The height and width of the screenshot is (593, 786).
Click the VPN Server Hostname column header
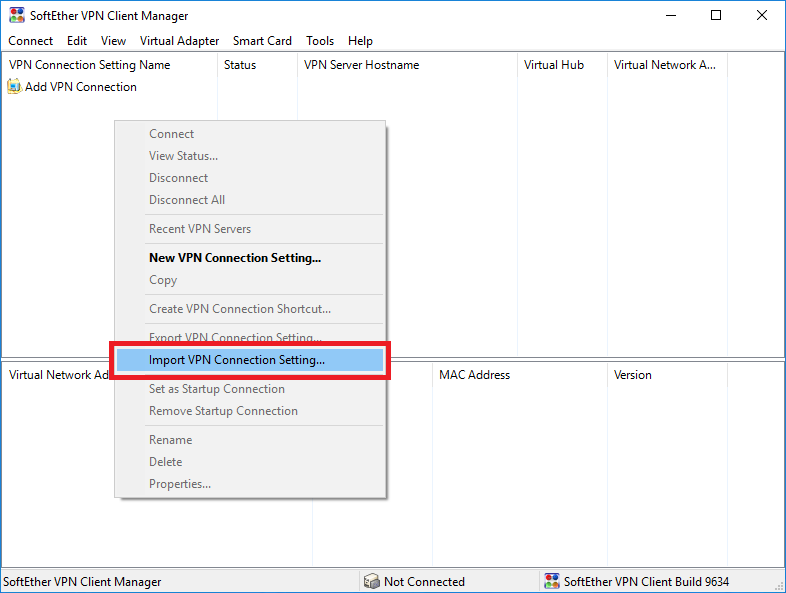pyautogui.click(x=408, y=65)
